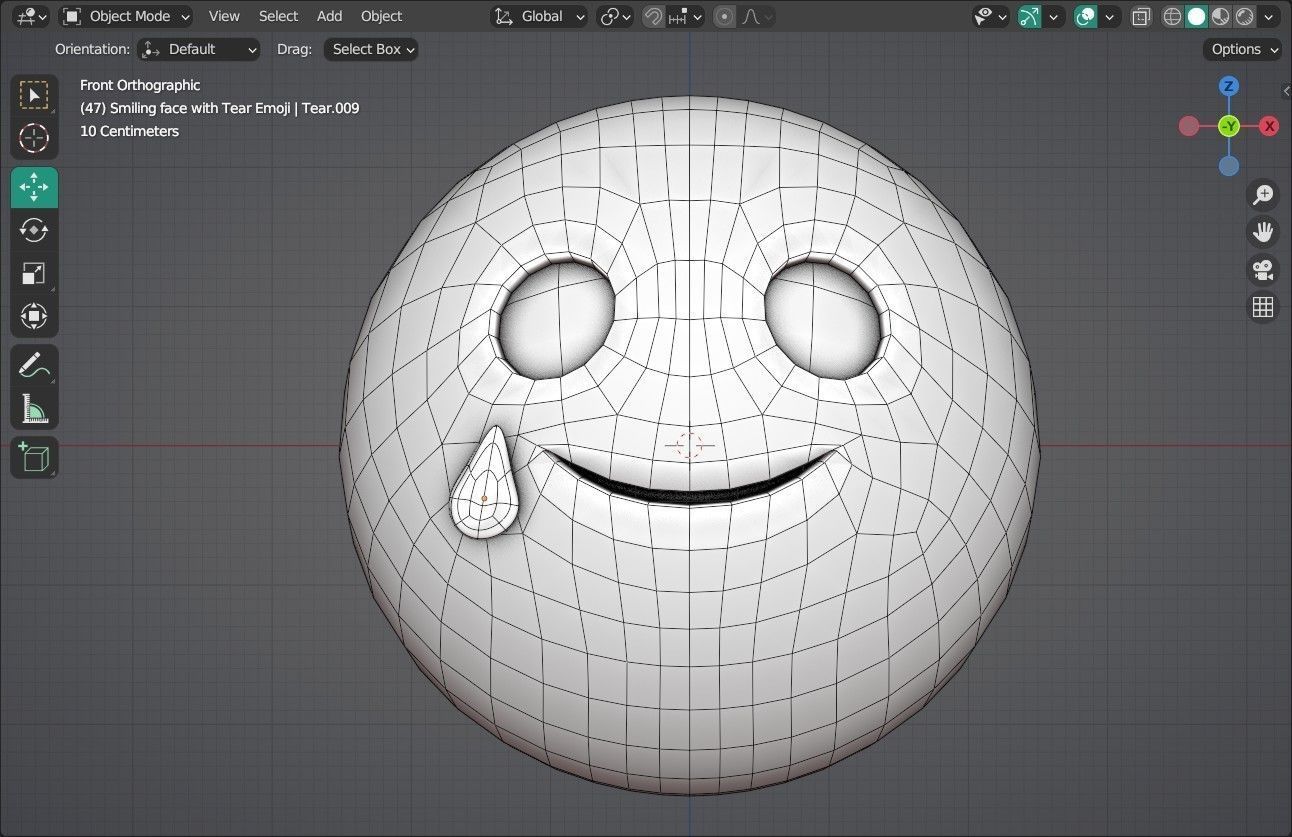This screenshot has width=1292, height=837.
Task: Switch perspective/orthographic grid icon
Action: point(1263,307)
